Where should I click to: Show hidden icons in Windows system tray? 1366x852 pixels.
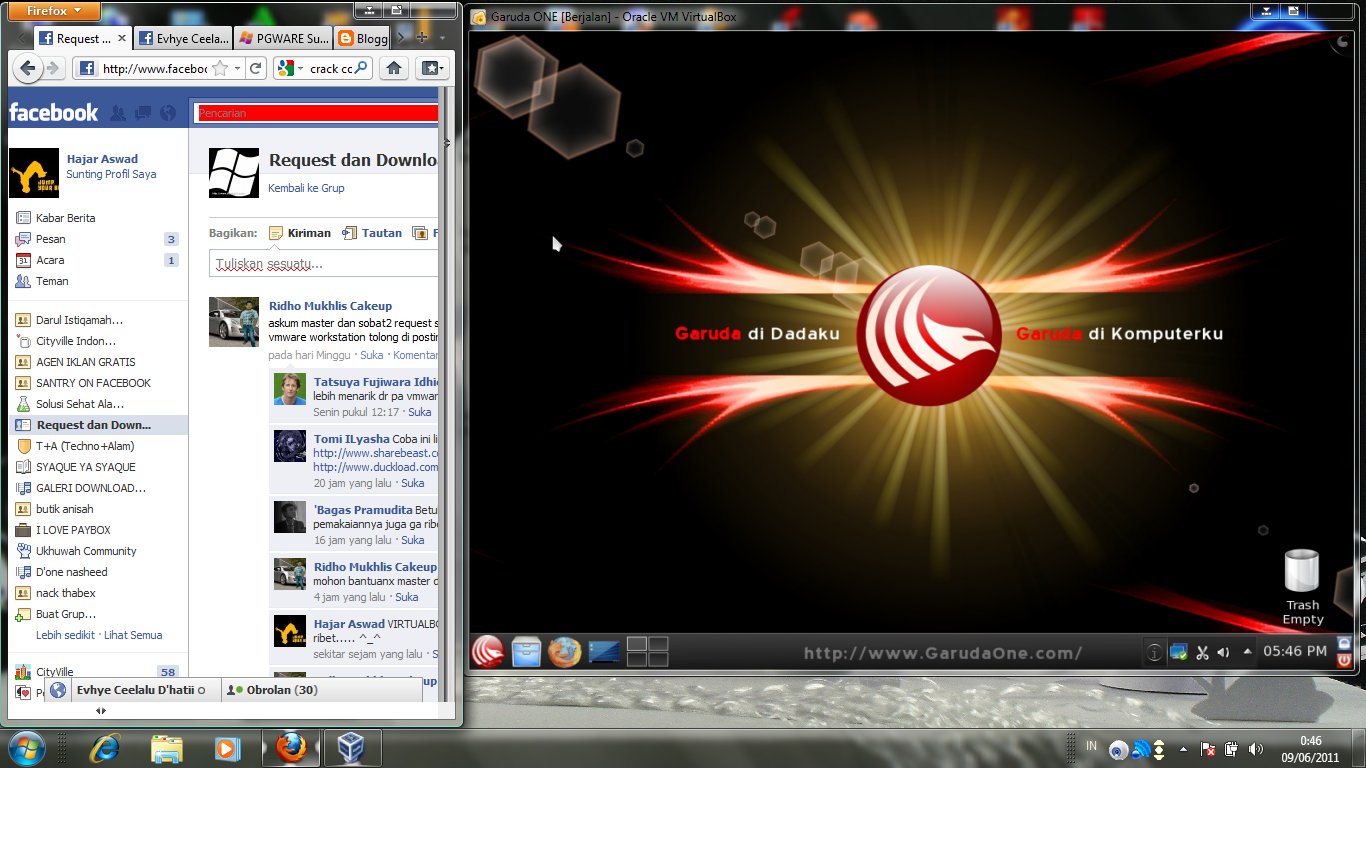click(1183, 748)
